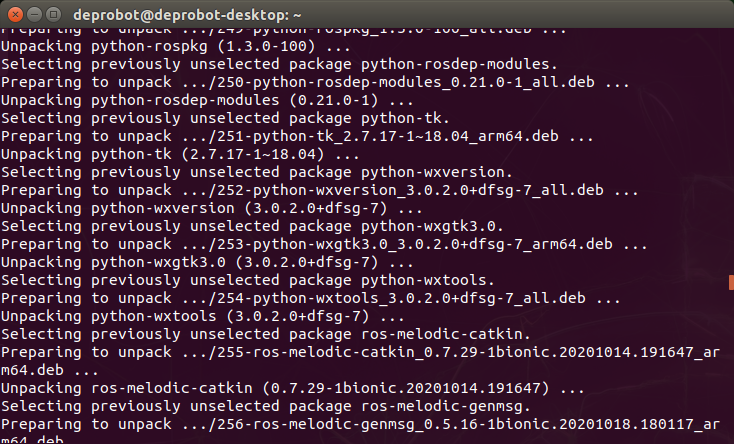Click 'Selecting previously unselected package python-wxtools.'
Viewport: 734px width, 444px height.
(248, 280)
